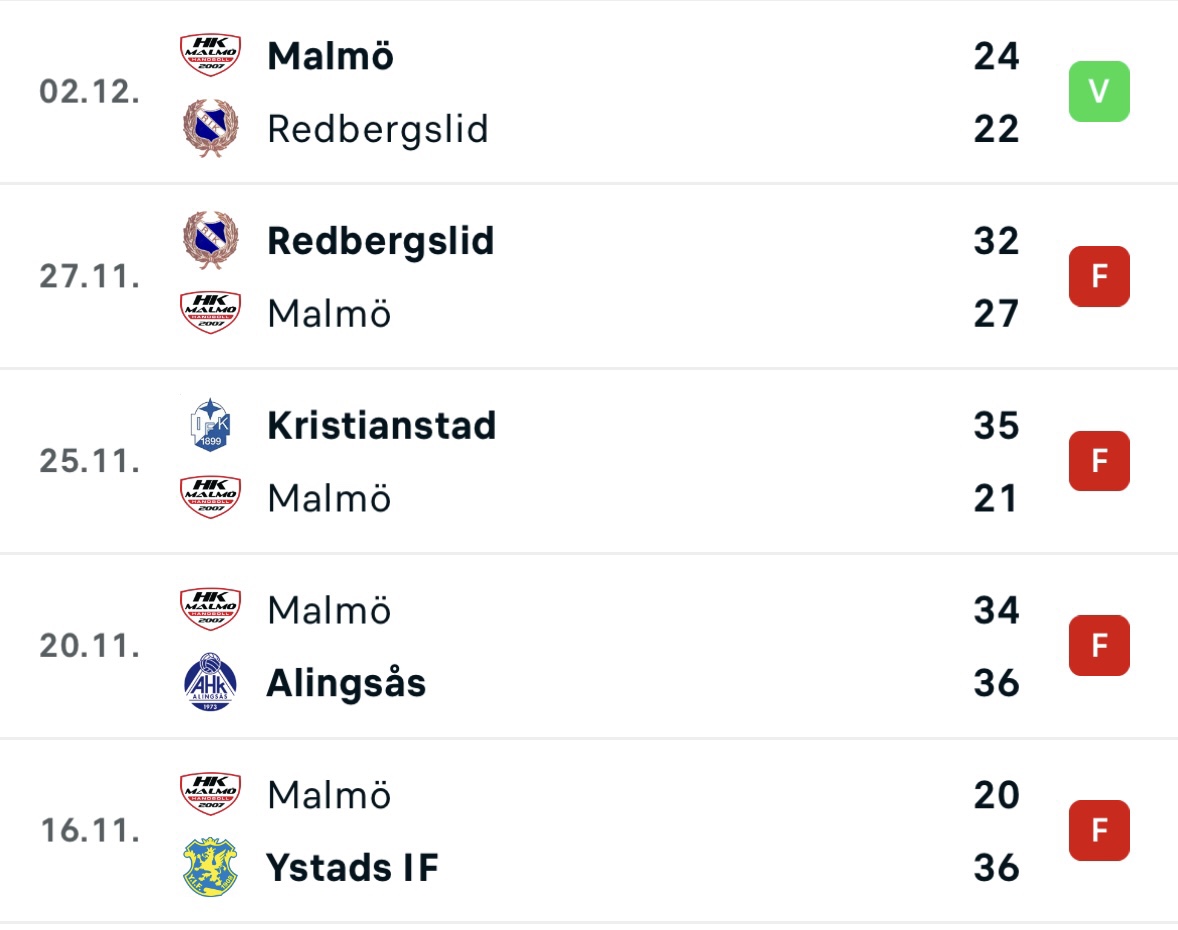The height and width of the screenshot is (930, 1178).
Task: Click red F badge for 16.11 match
Action: [x=1099, y=830]
